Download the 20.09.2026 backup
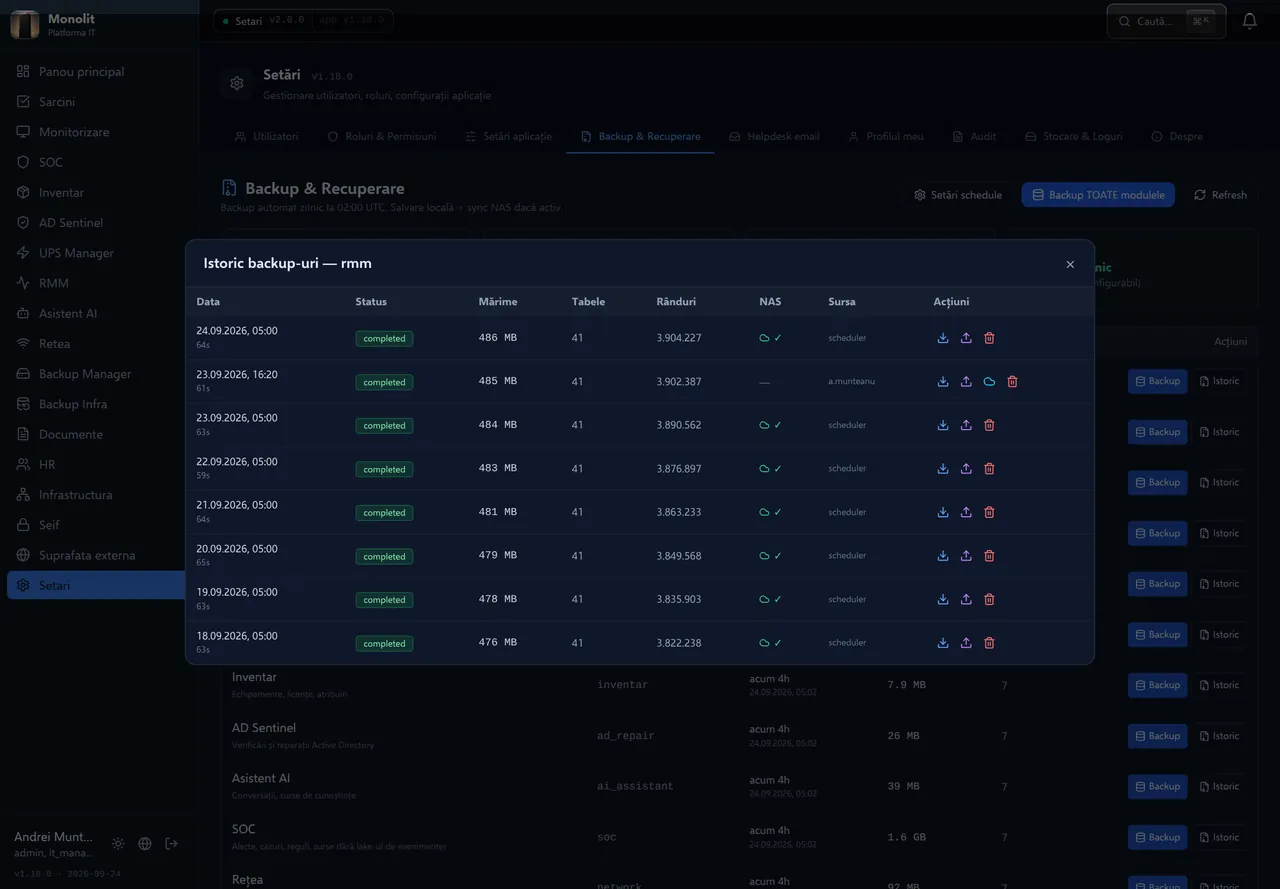The width and height of the screenshot is (1280, 889). click(x=943, y=556)
